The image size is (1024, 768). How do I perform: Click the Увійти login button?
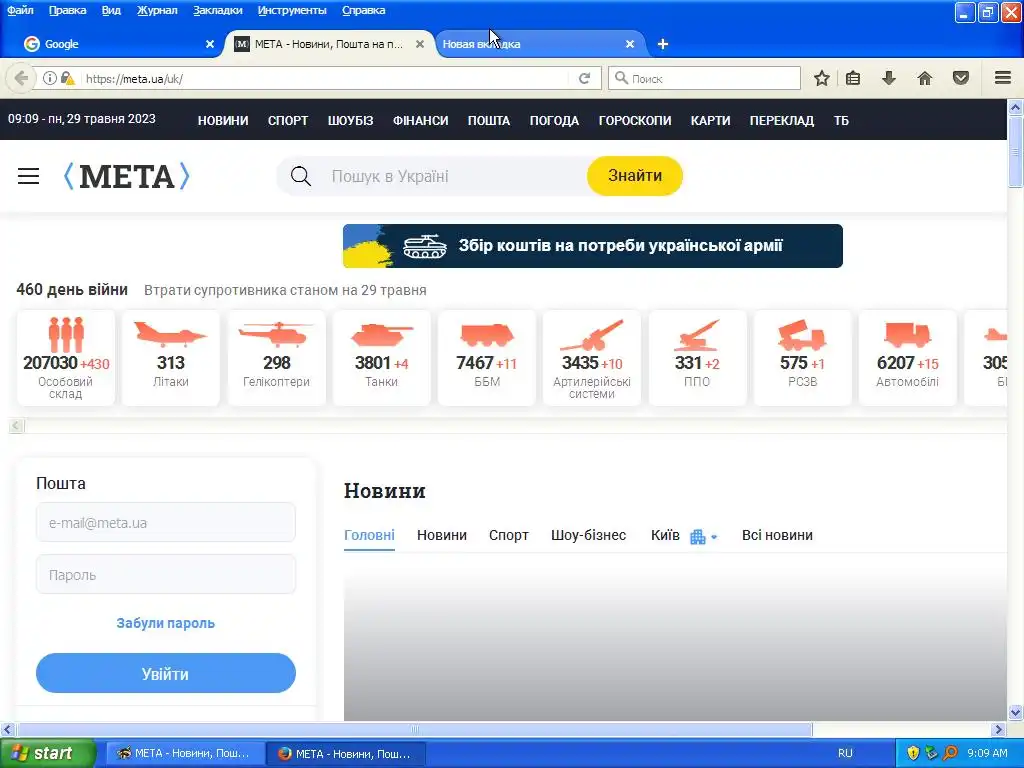click(x=166, y=673)
